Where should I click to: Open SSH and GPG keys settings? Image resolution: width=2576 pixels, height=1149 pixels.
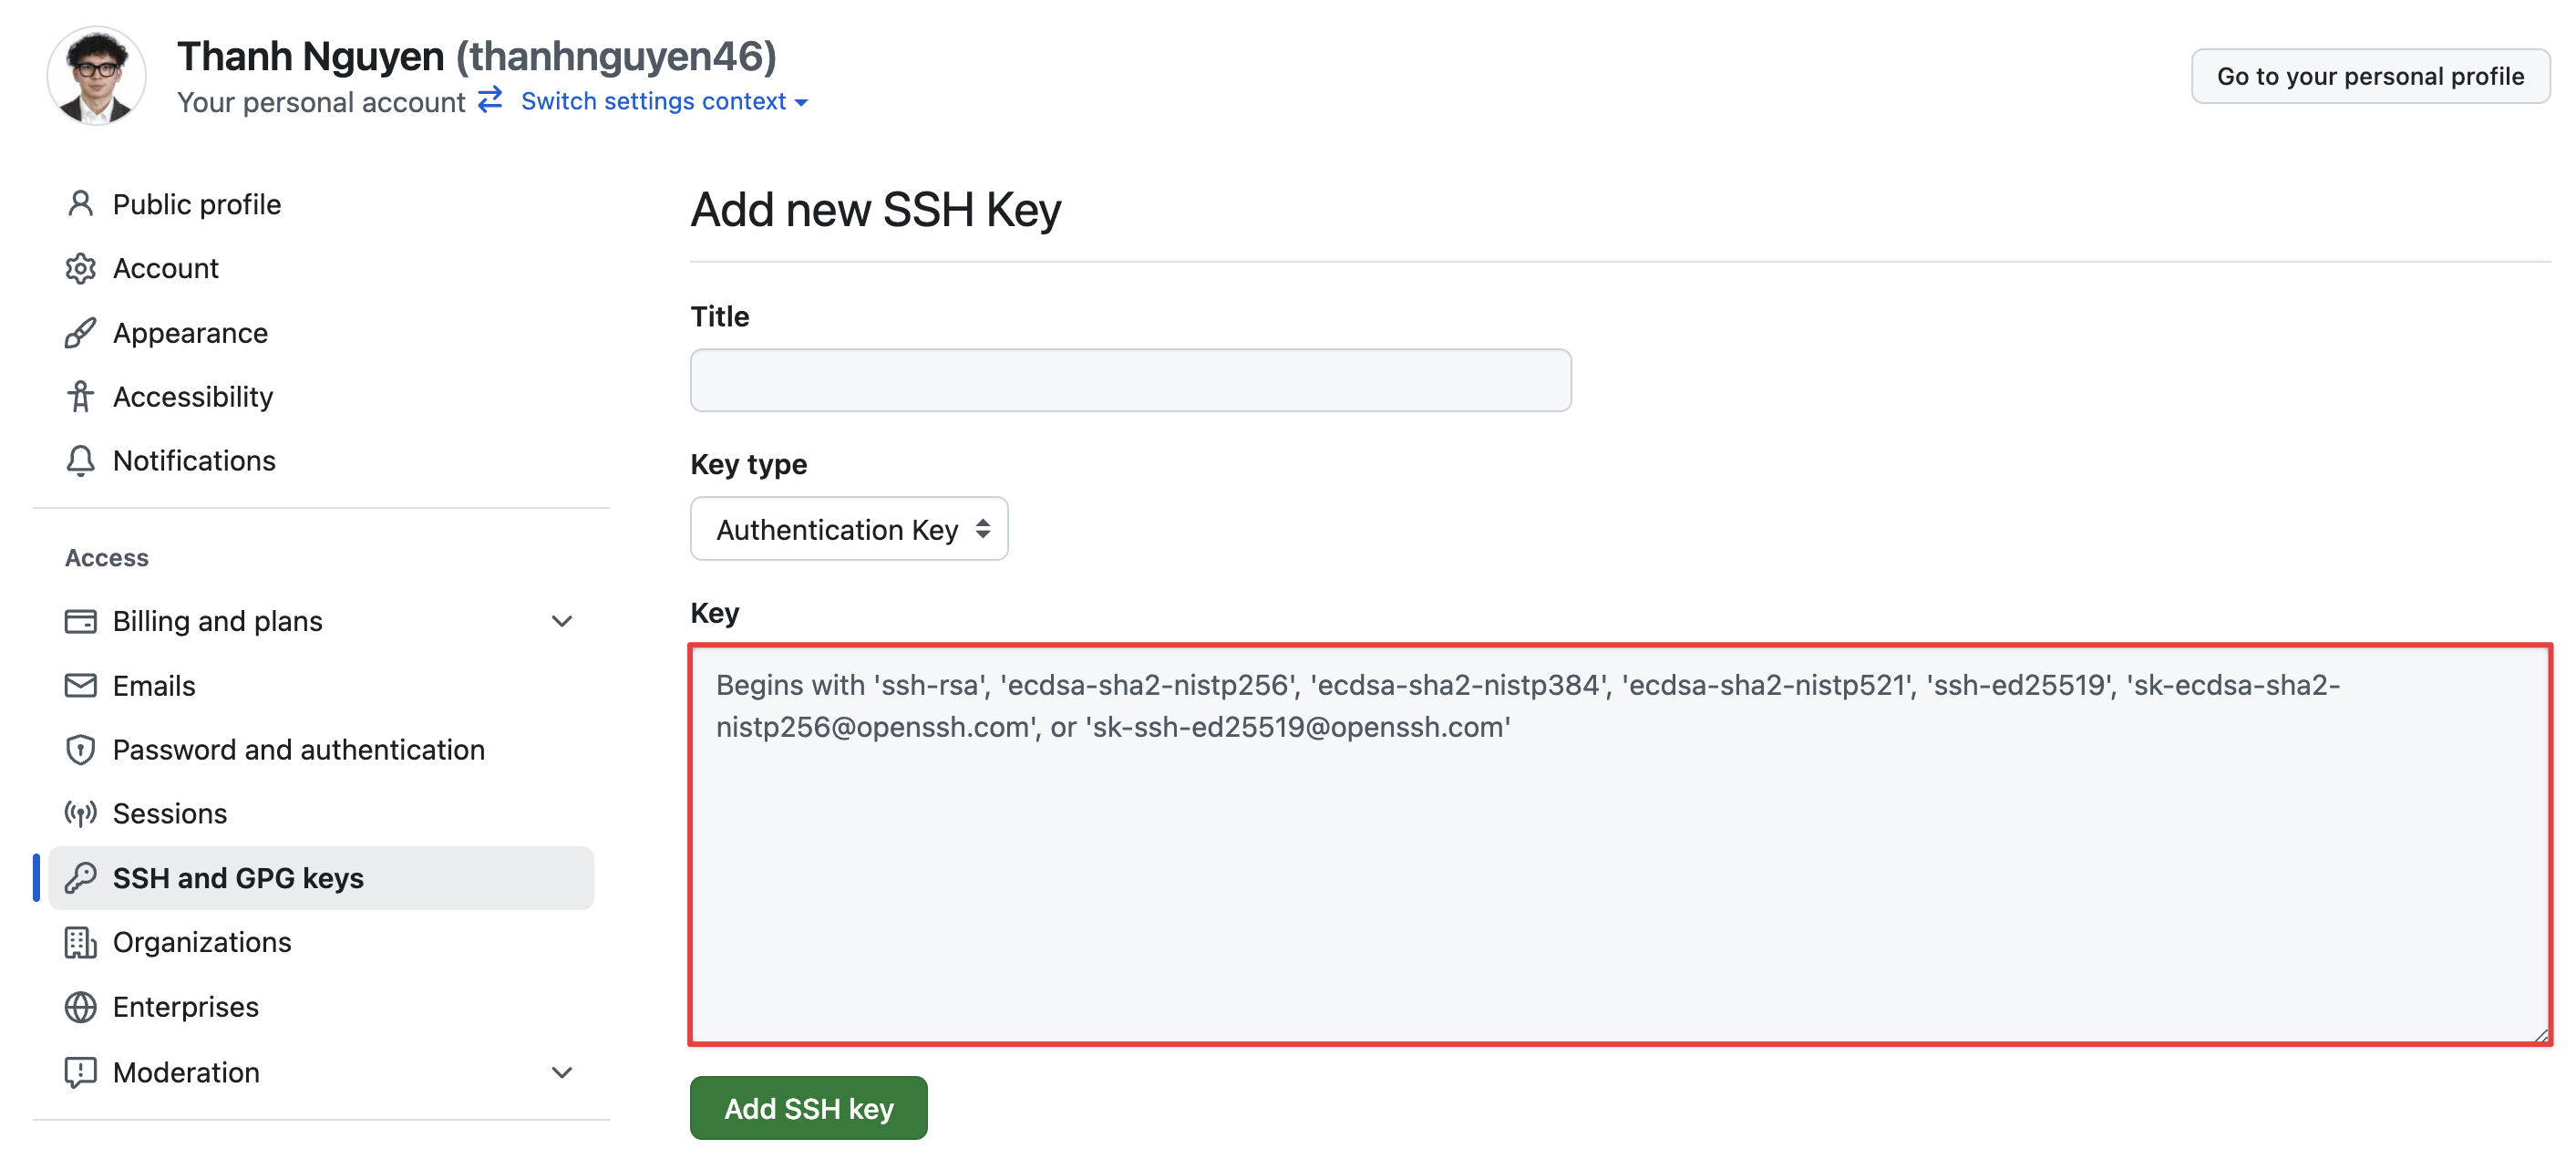pos(238,878)
